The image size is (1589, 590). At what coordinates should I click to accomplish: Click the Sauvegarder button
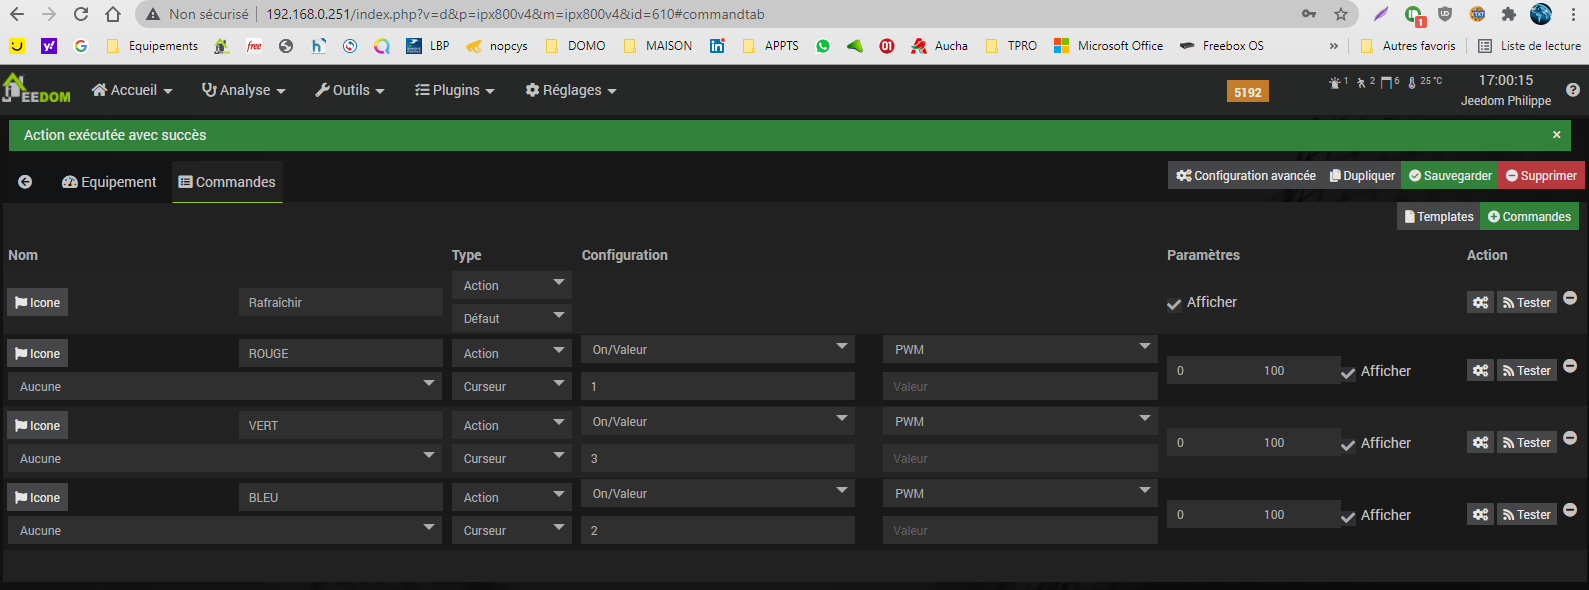click(1450, 176)
